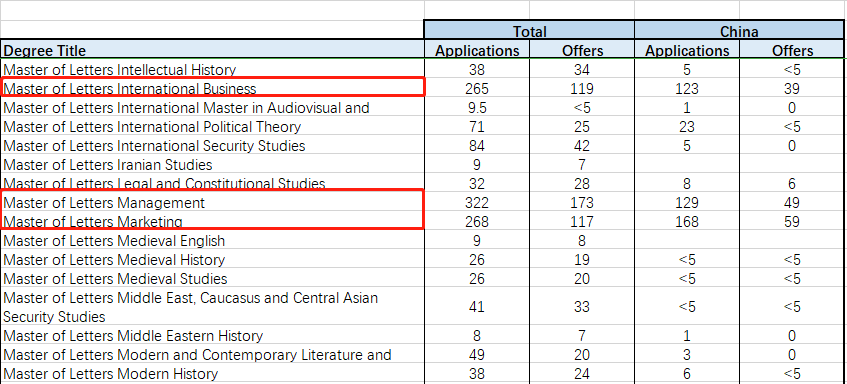Image resolution: width=847 pixels, height=384 pixels.
Task: Select Master of Letters Iranian Studies cell
Action: pos(212,164)
